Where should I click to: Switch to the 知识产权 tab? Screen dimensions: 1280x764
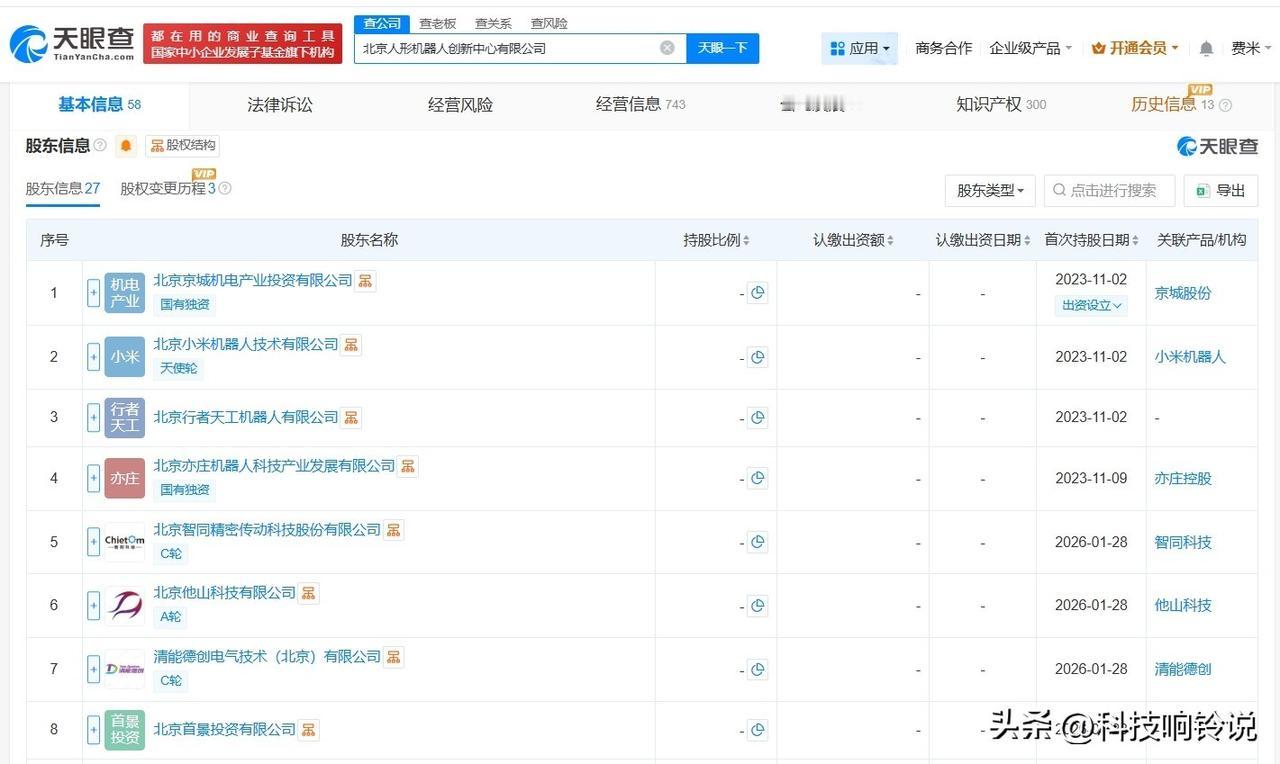[x=1001, y=104]
